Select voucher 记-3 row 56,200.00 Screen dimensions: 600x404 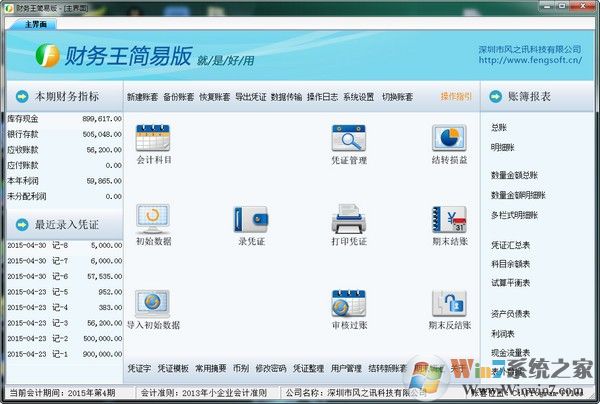(65, 323)
